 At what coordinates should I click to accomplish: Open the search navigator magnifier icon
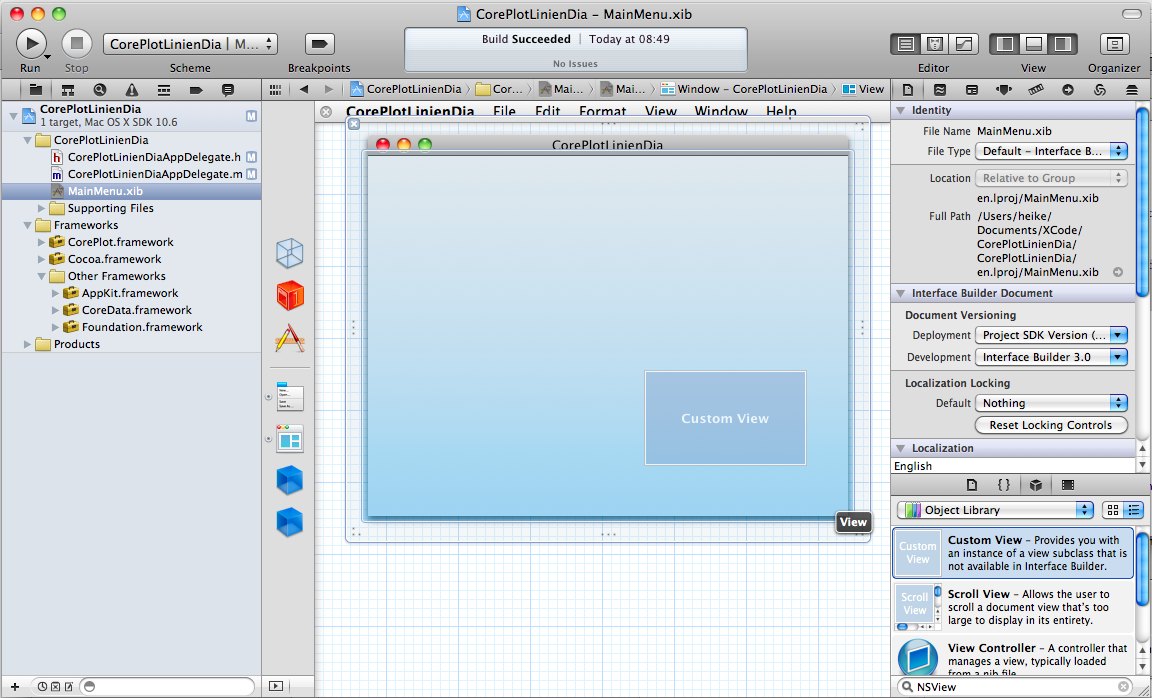point(99,90)
